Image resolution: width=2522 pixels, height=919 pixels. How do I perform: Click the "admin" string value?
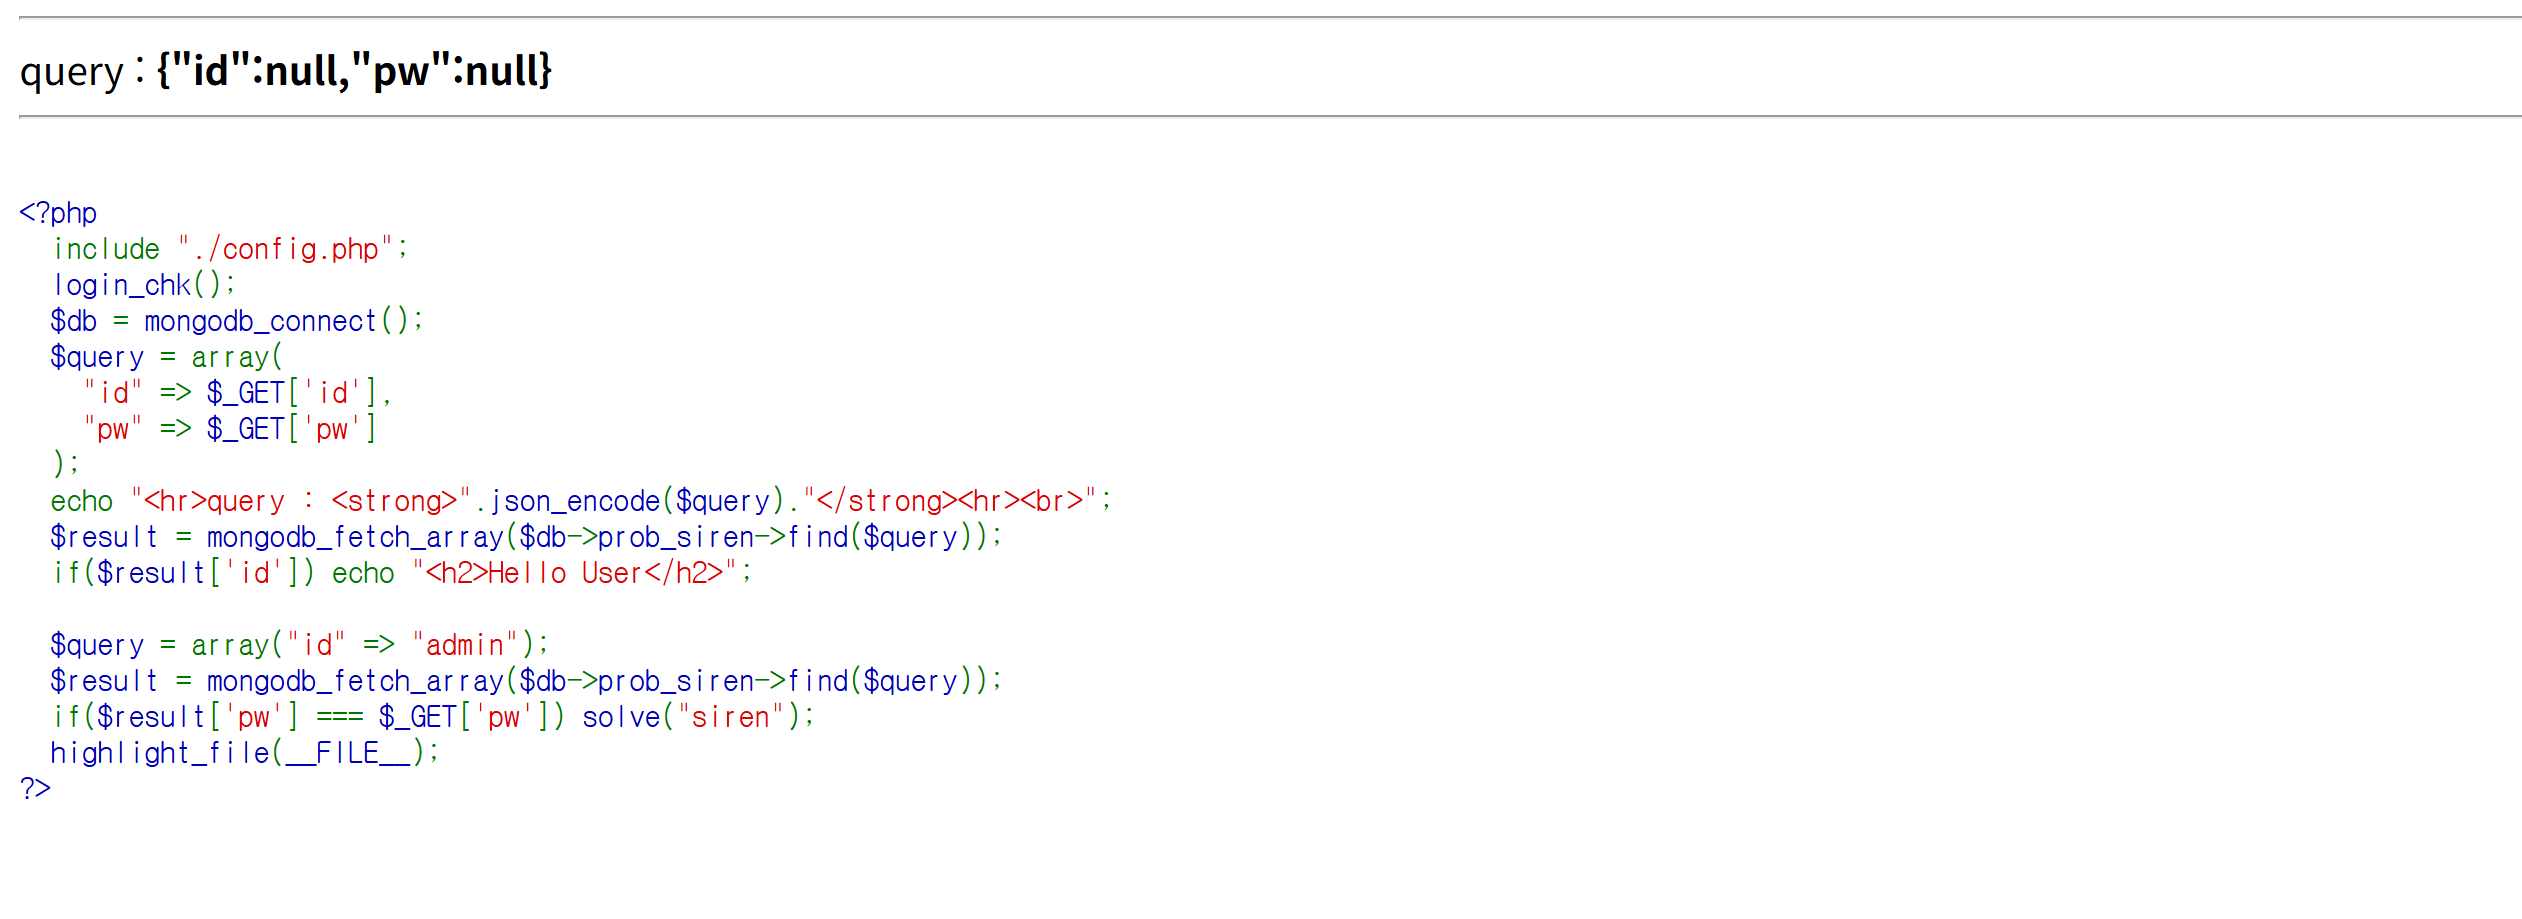pyautogui.click(x=465, y=645)
